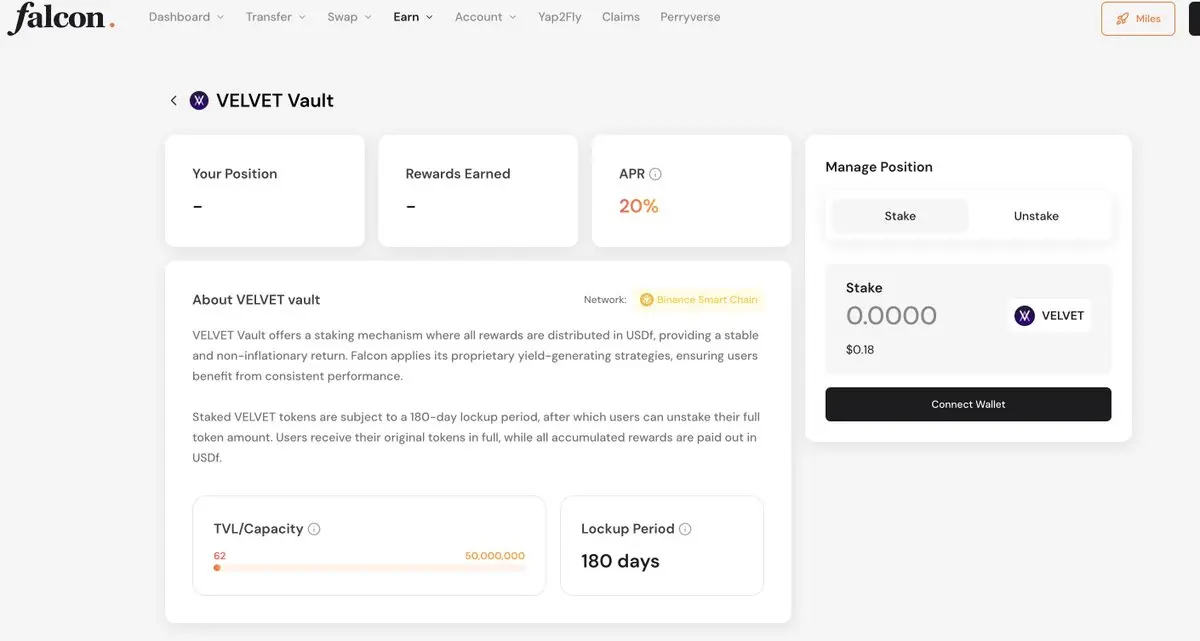Click the Lockup Period info icon
The height and width of the screenshot is (641, 1200).
pos(685,529)
